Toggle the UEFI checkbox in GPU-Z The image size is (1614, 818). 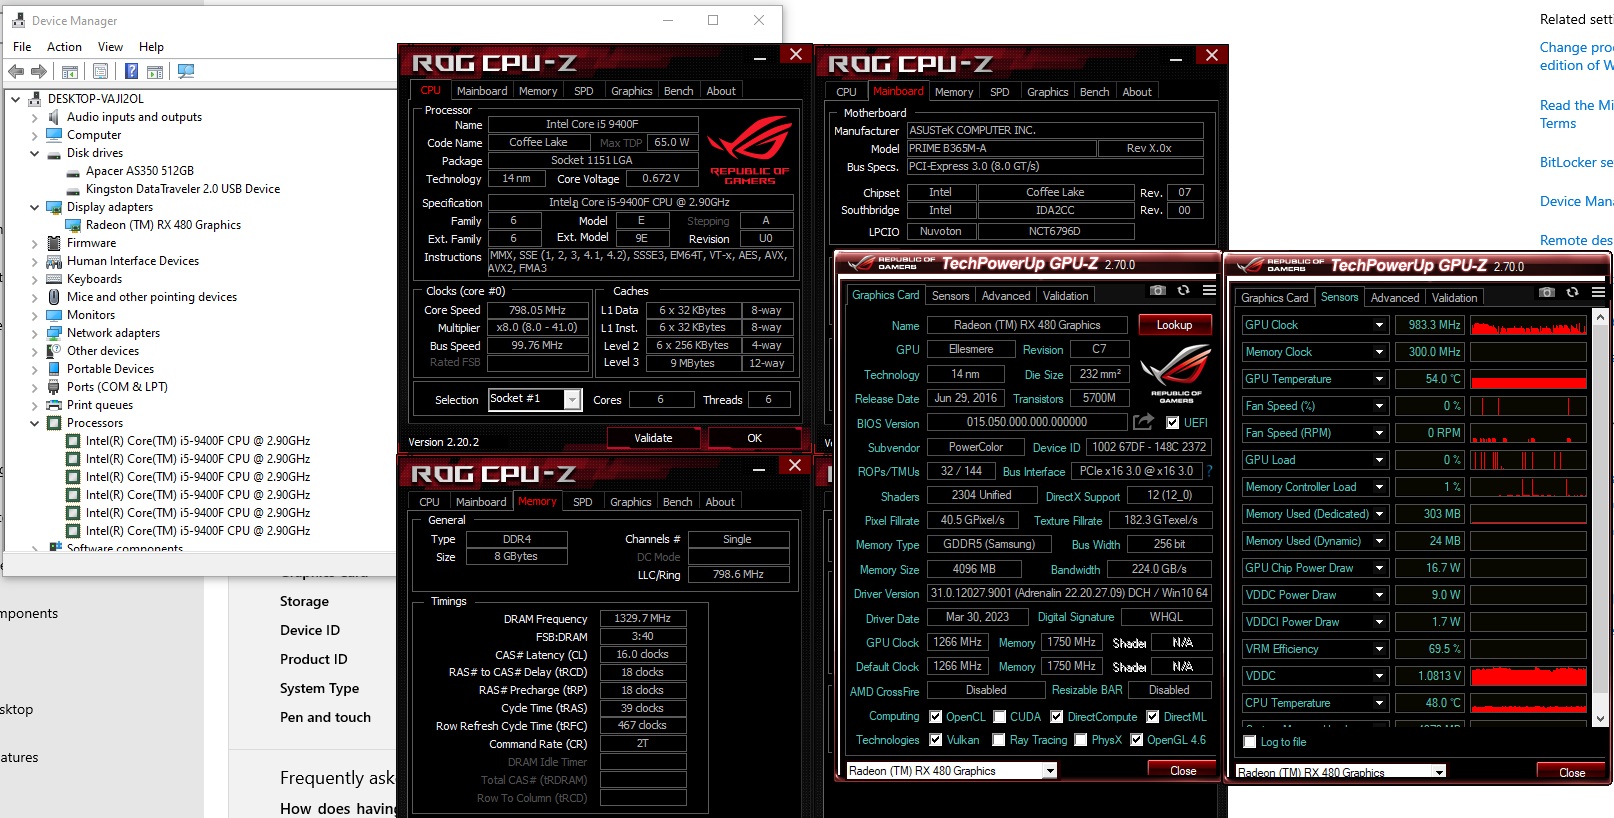[x=1172, y=423]
